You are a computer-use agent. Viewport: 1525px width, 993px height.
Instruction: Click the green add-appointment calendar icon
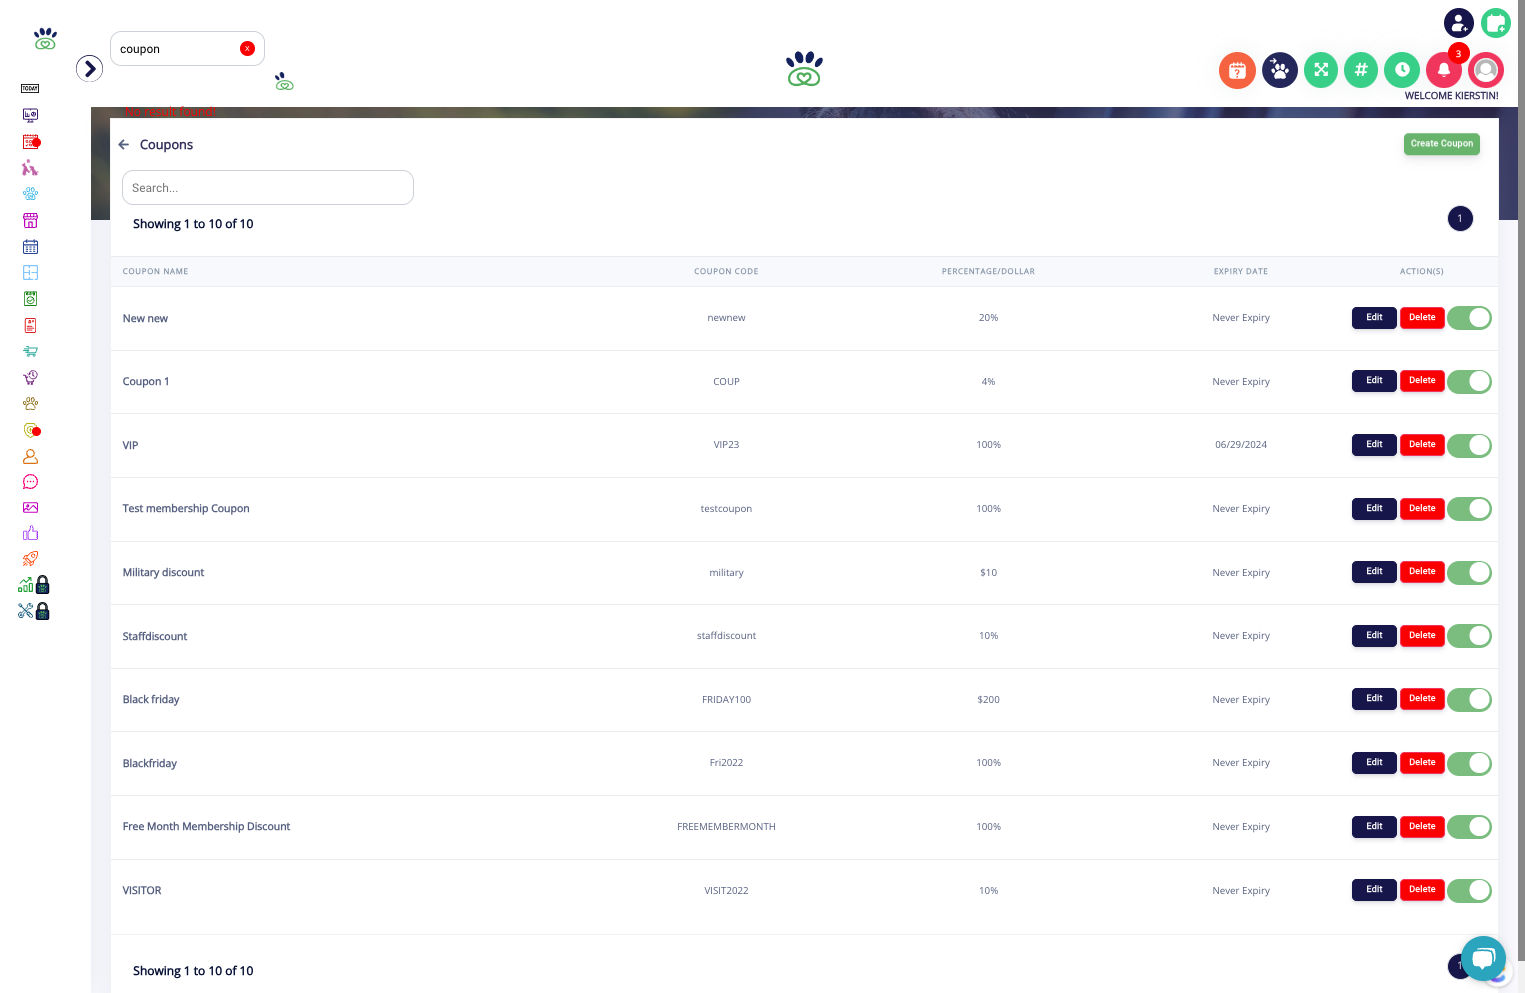click(x=1496, y=22)
